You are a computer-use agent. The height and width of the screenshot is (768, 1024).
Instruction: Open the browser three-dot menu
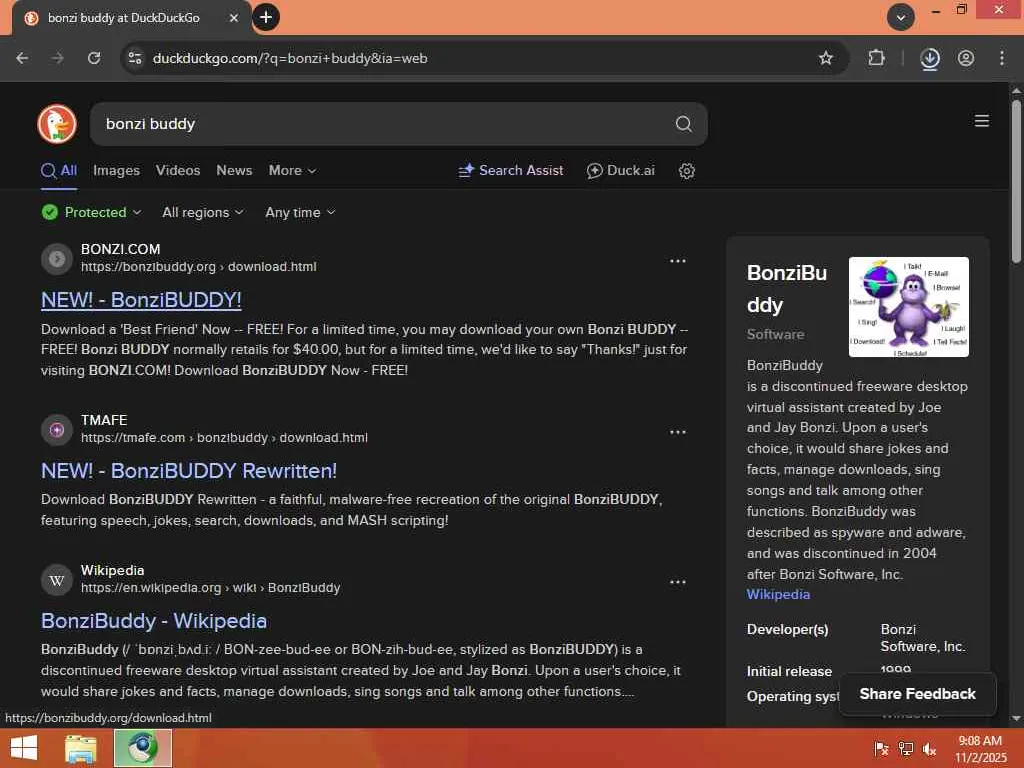[1002, 58]
